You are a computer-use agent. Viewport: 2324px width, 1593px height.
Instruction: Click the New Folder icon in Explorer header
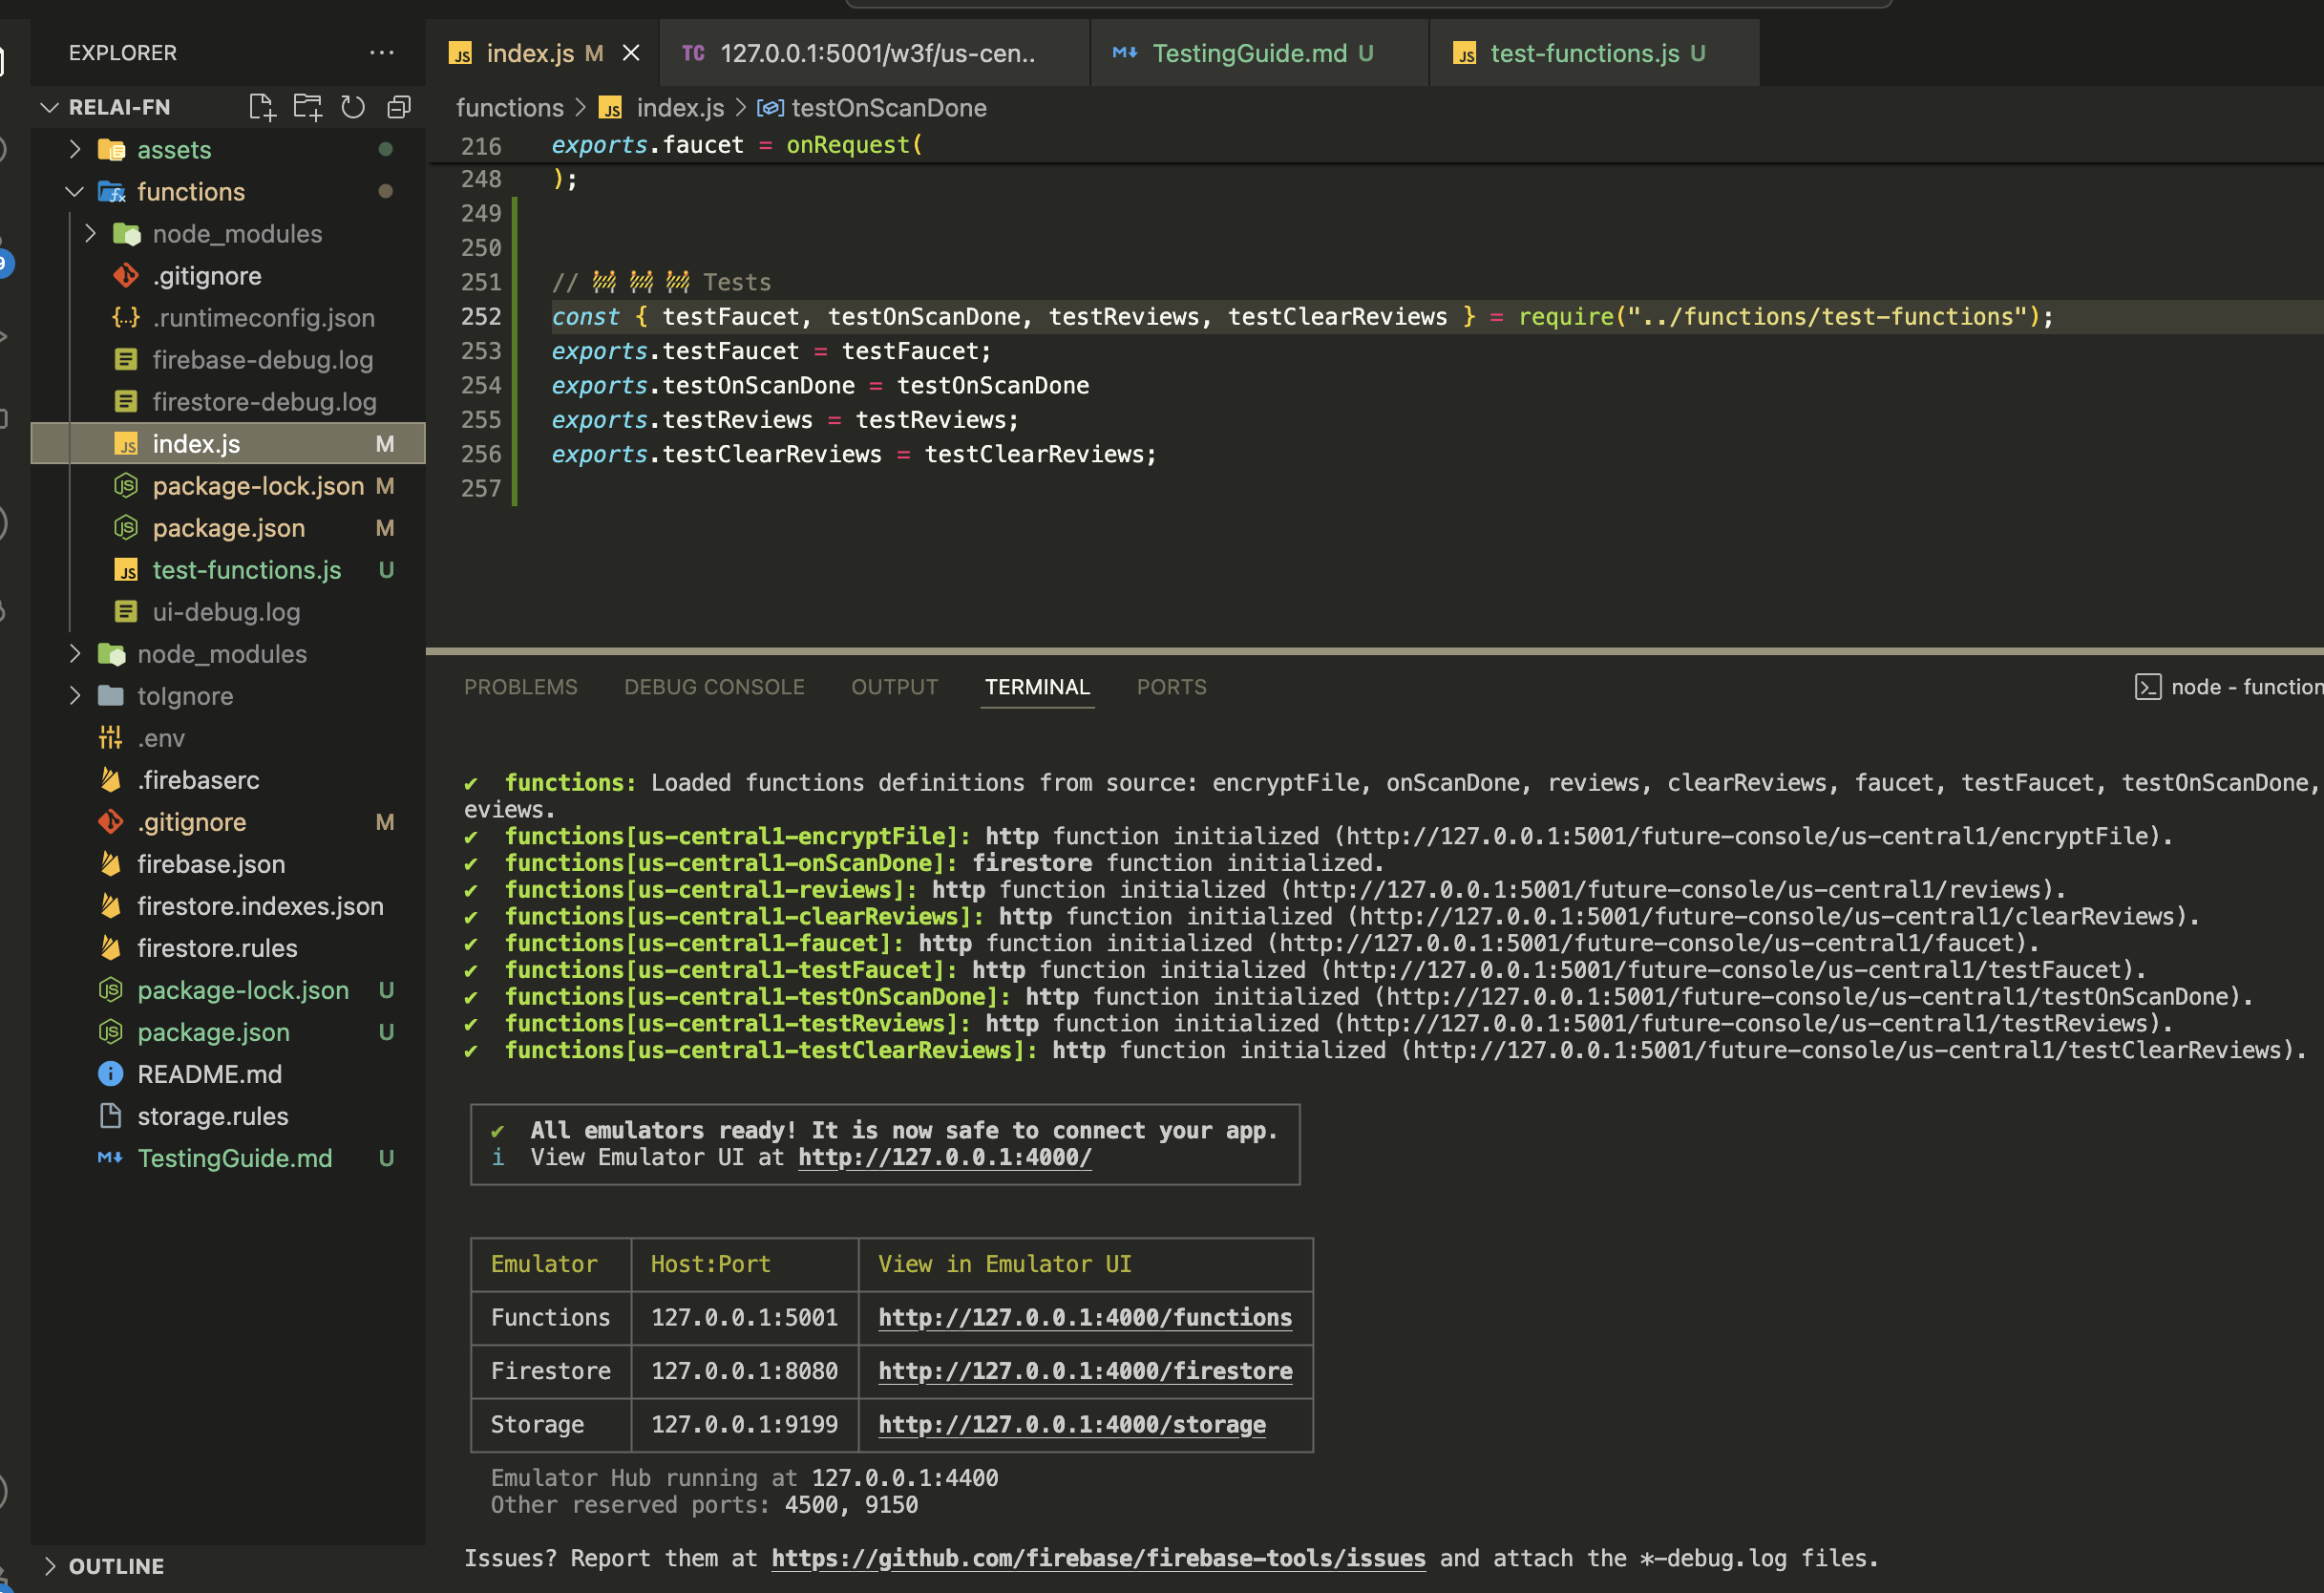click(x=307, y=107)
